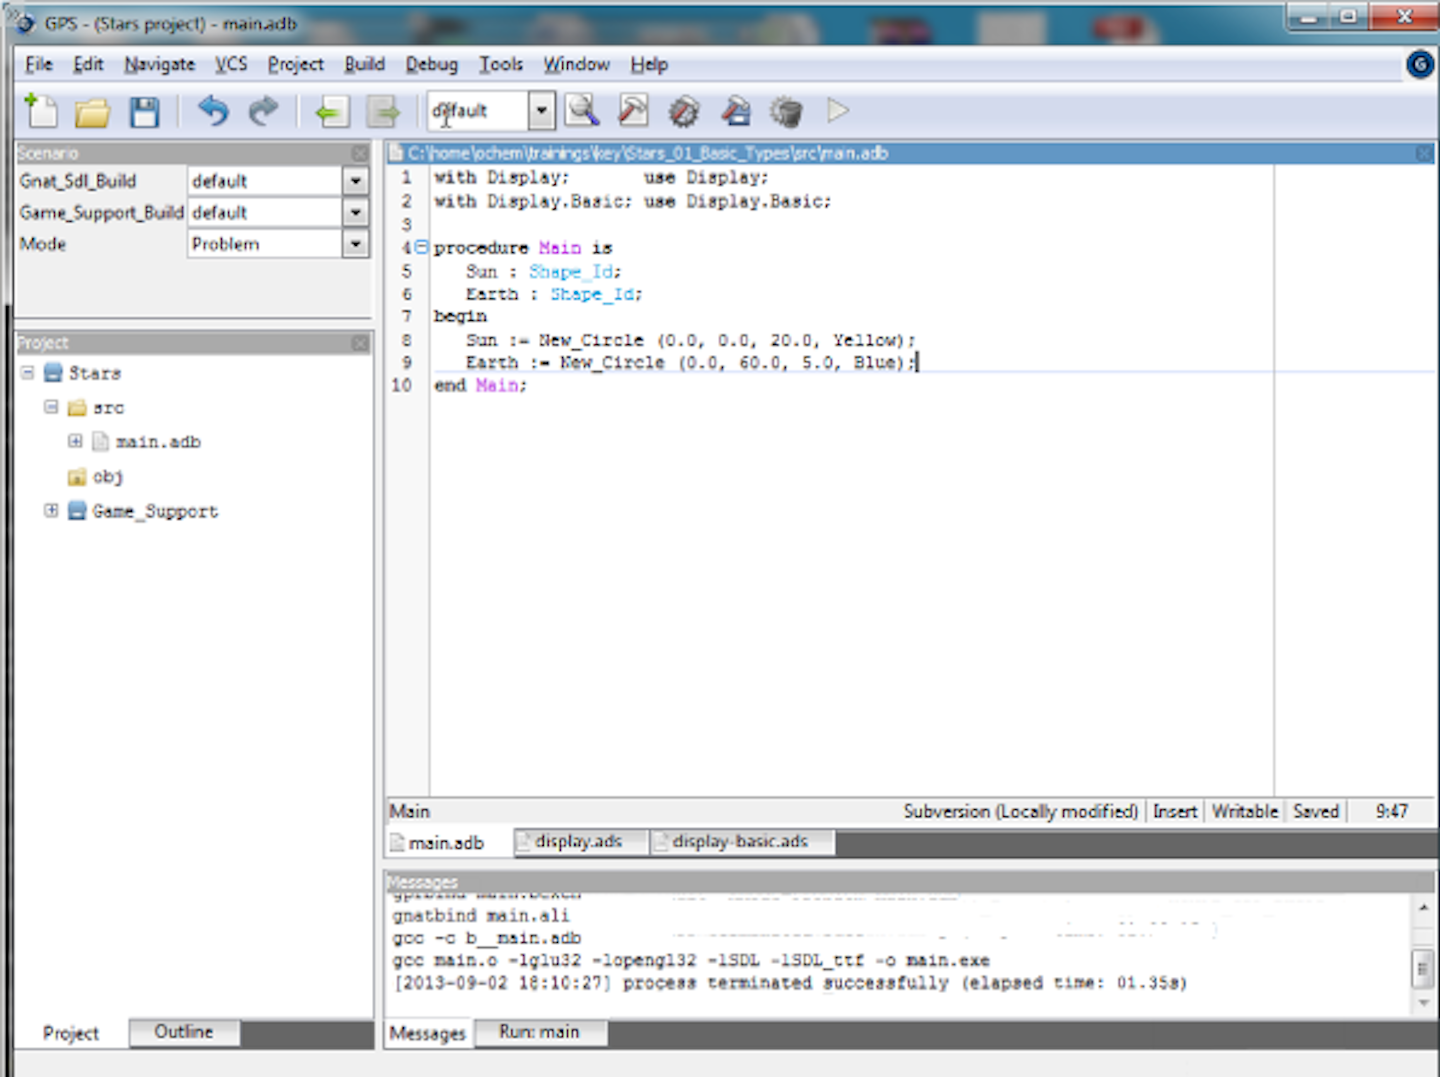1440x1077 pixels.
Task: Click the Insert mode indicator
Action: pos(1175,811)
